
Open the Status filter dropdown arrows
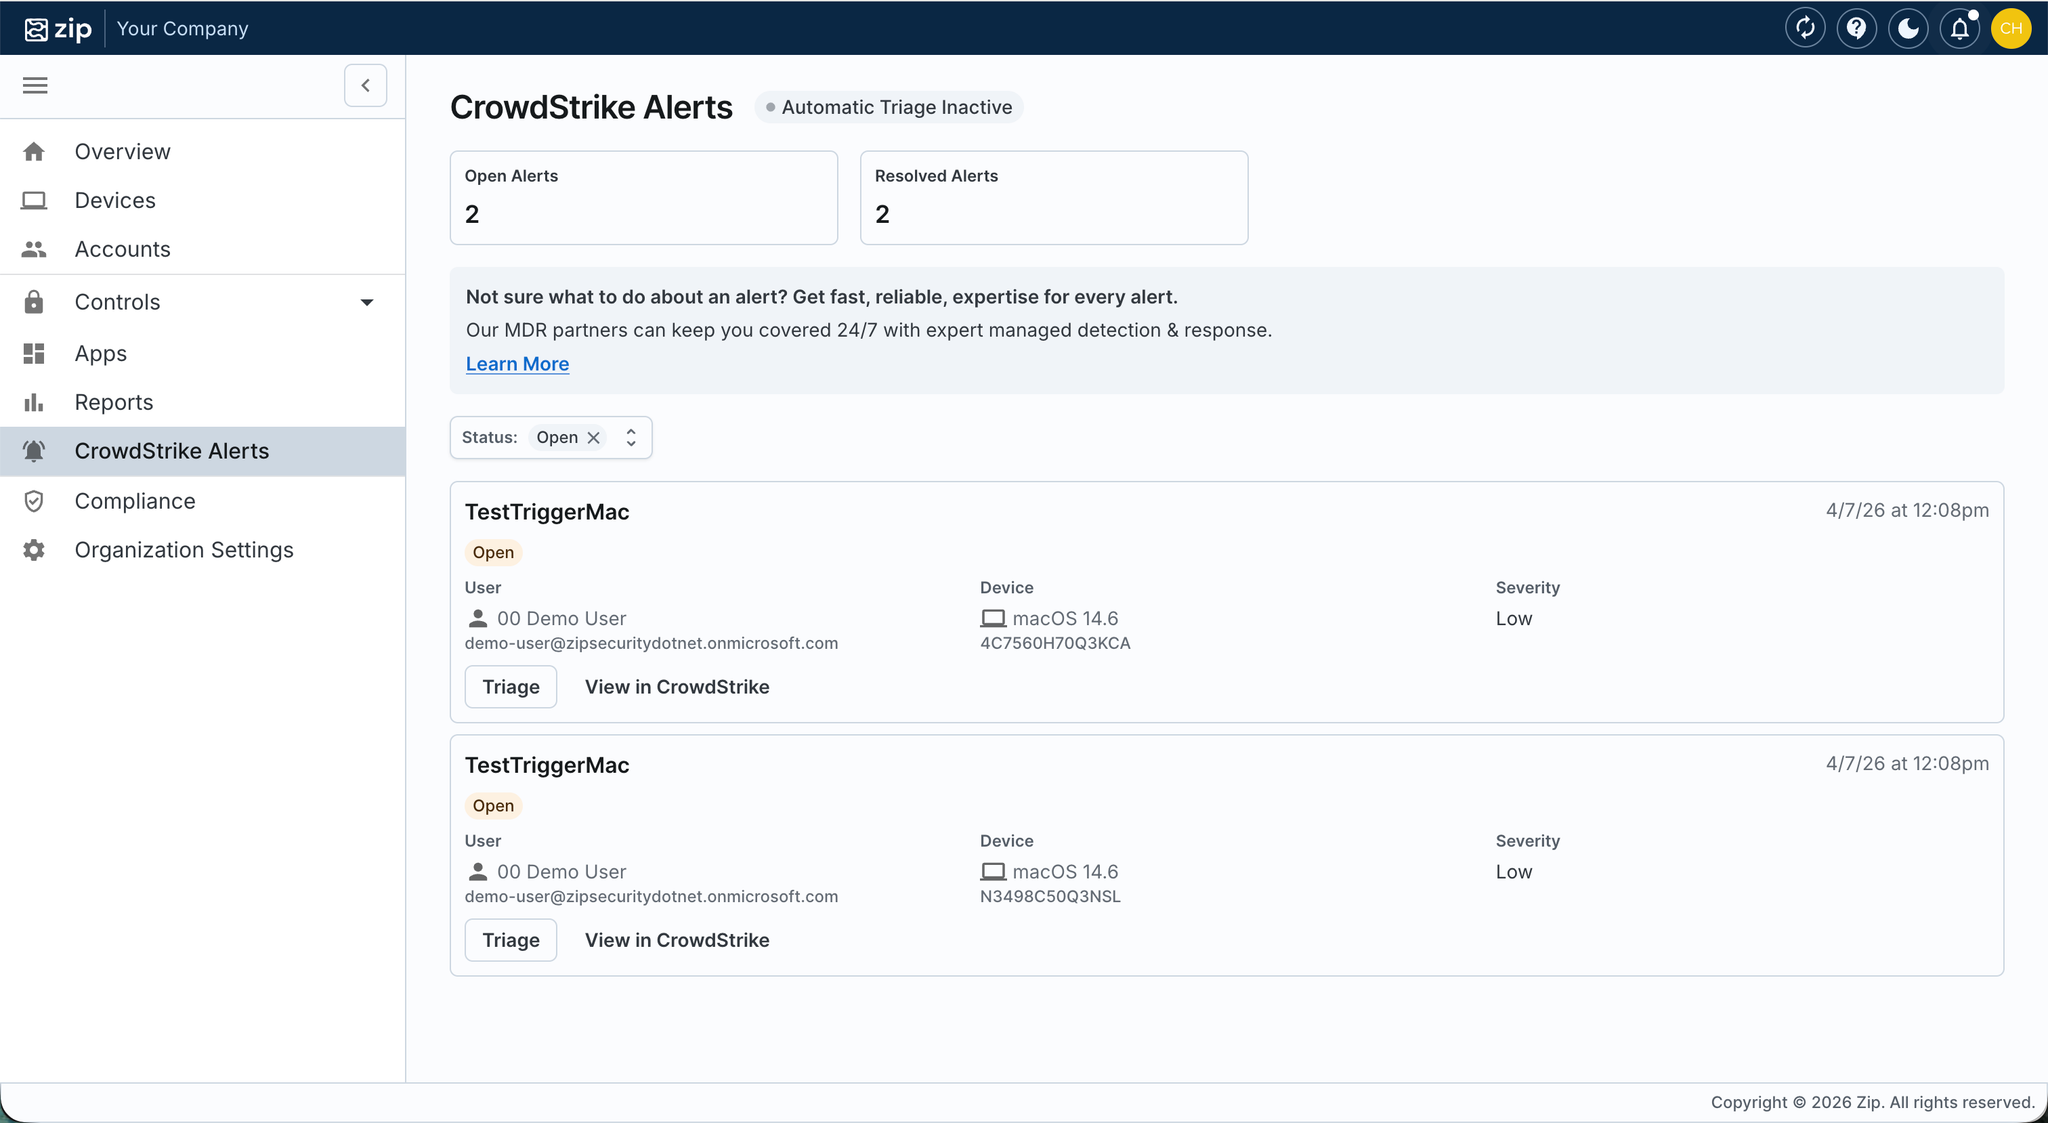click(631, 438)
